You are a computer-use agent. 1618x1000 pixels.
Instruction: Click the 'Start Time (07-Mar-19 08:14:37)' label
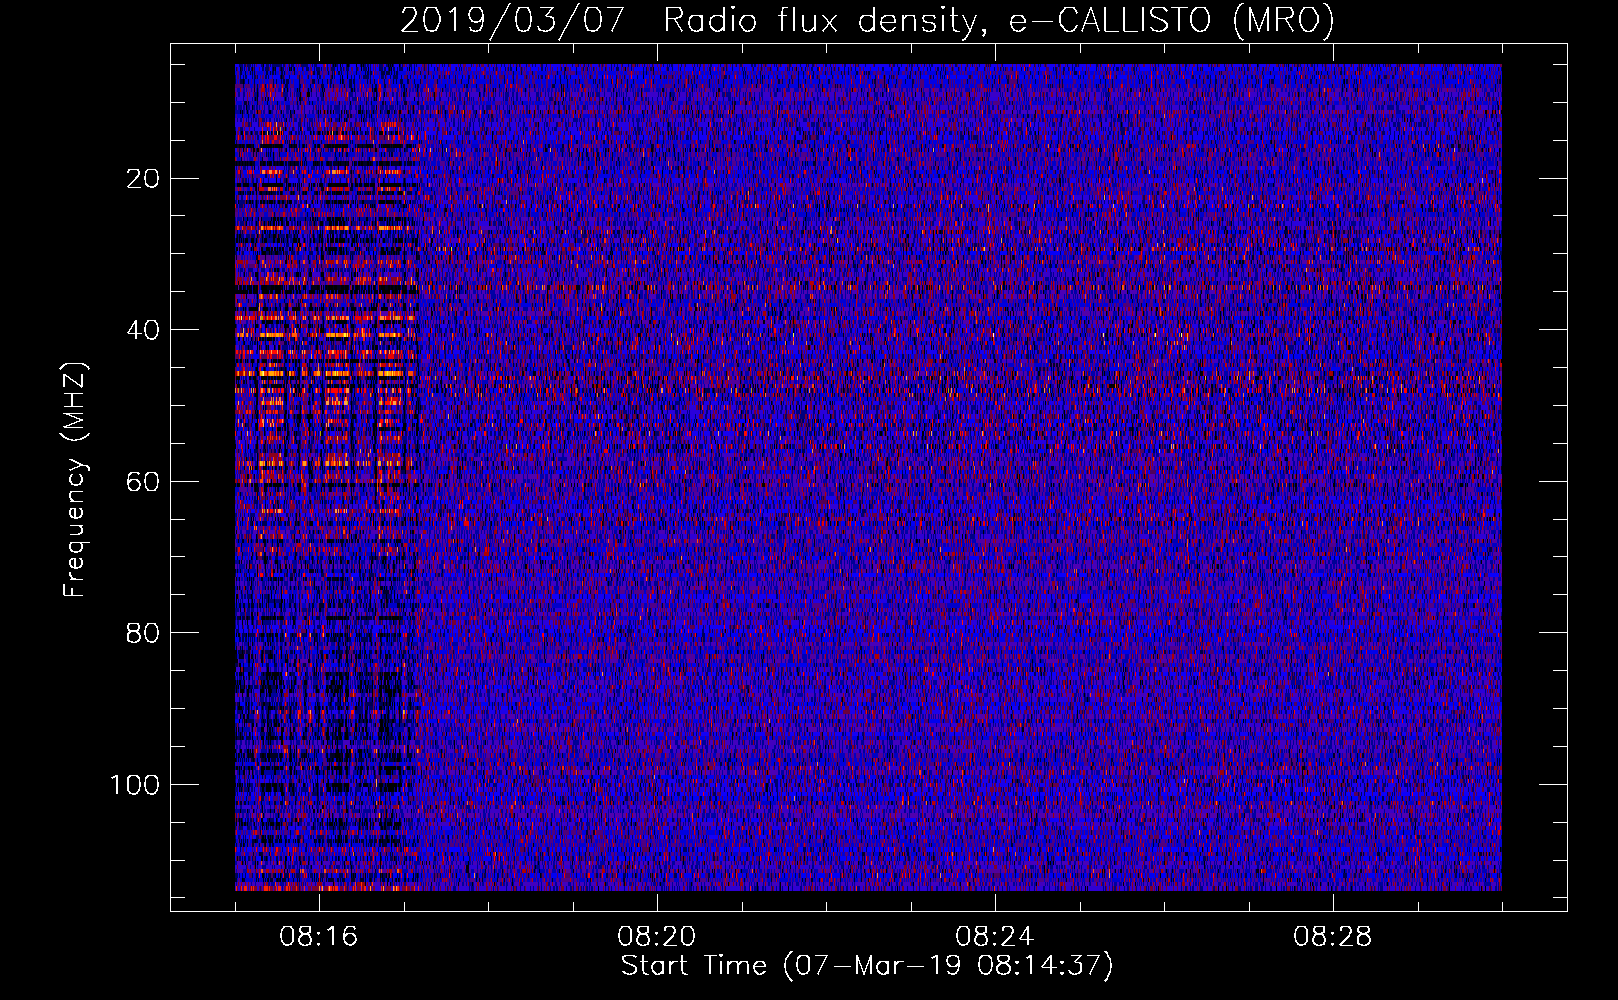point(867,966)
